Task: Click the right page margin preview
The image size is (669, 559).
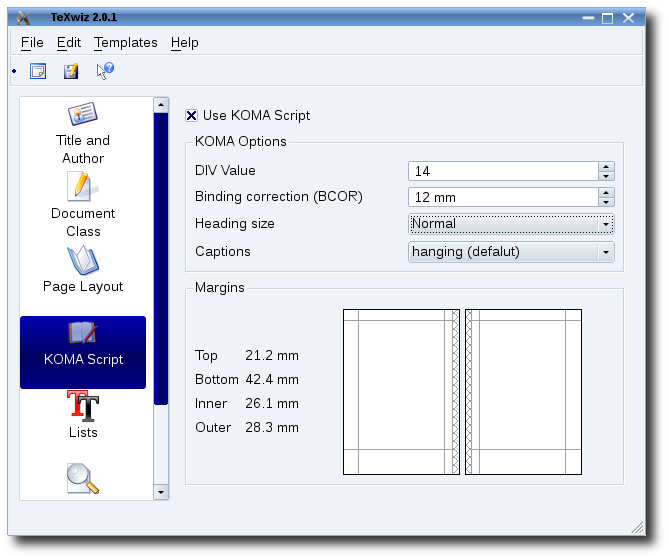Action: point(524,392)
